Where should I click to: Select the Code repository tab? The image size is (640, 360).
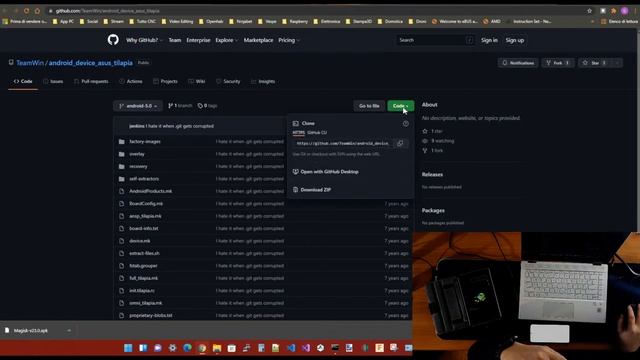tap(23, 82)
